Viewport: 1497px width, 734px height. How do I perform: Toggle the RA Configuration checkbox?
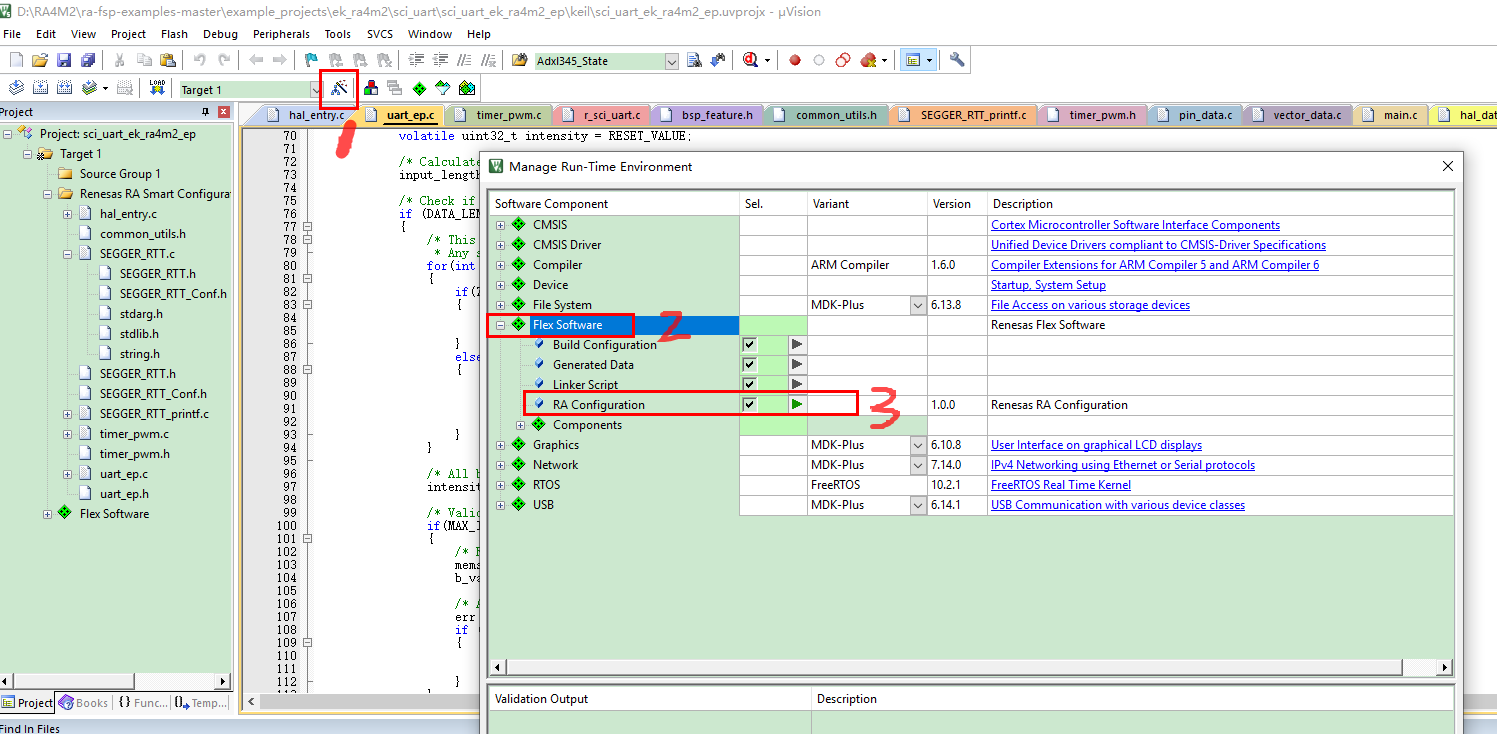point(749,405)
